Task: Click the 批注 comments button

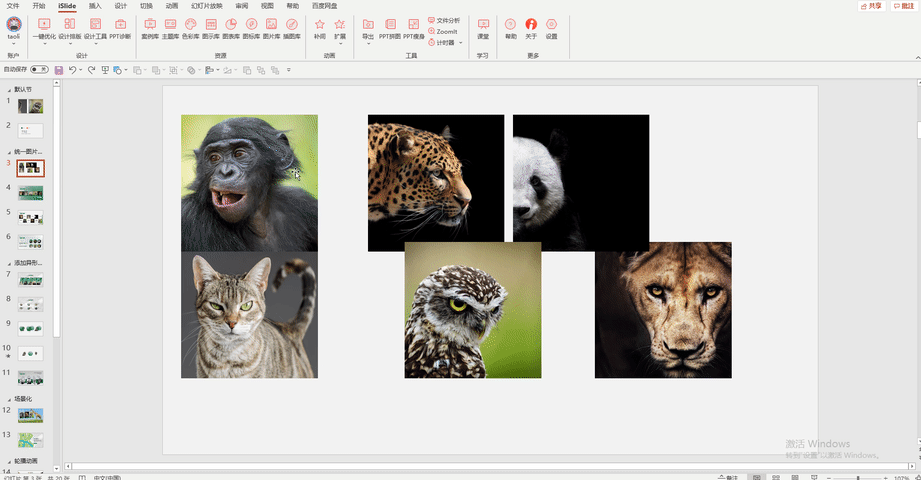Action: [x=905, y=6]
